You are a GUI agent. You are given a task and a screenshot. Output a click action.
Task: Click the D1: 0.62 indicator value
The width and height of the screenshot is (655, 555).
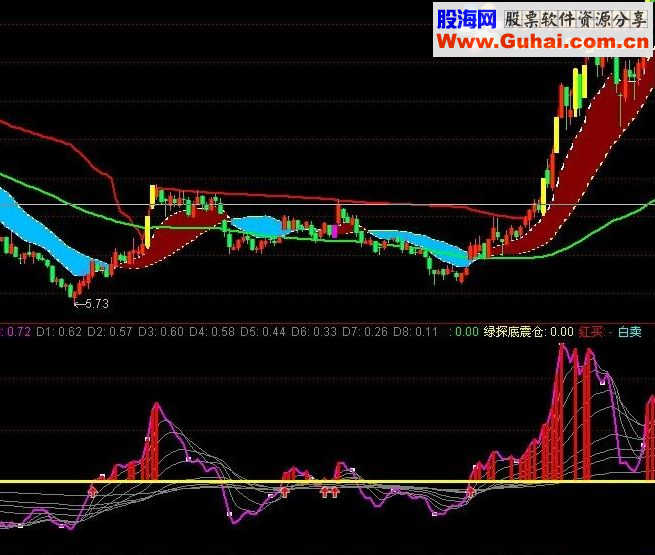(x=59, y=332)
